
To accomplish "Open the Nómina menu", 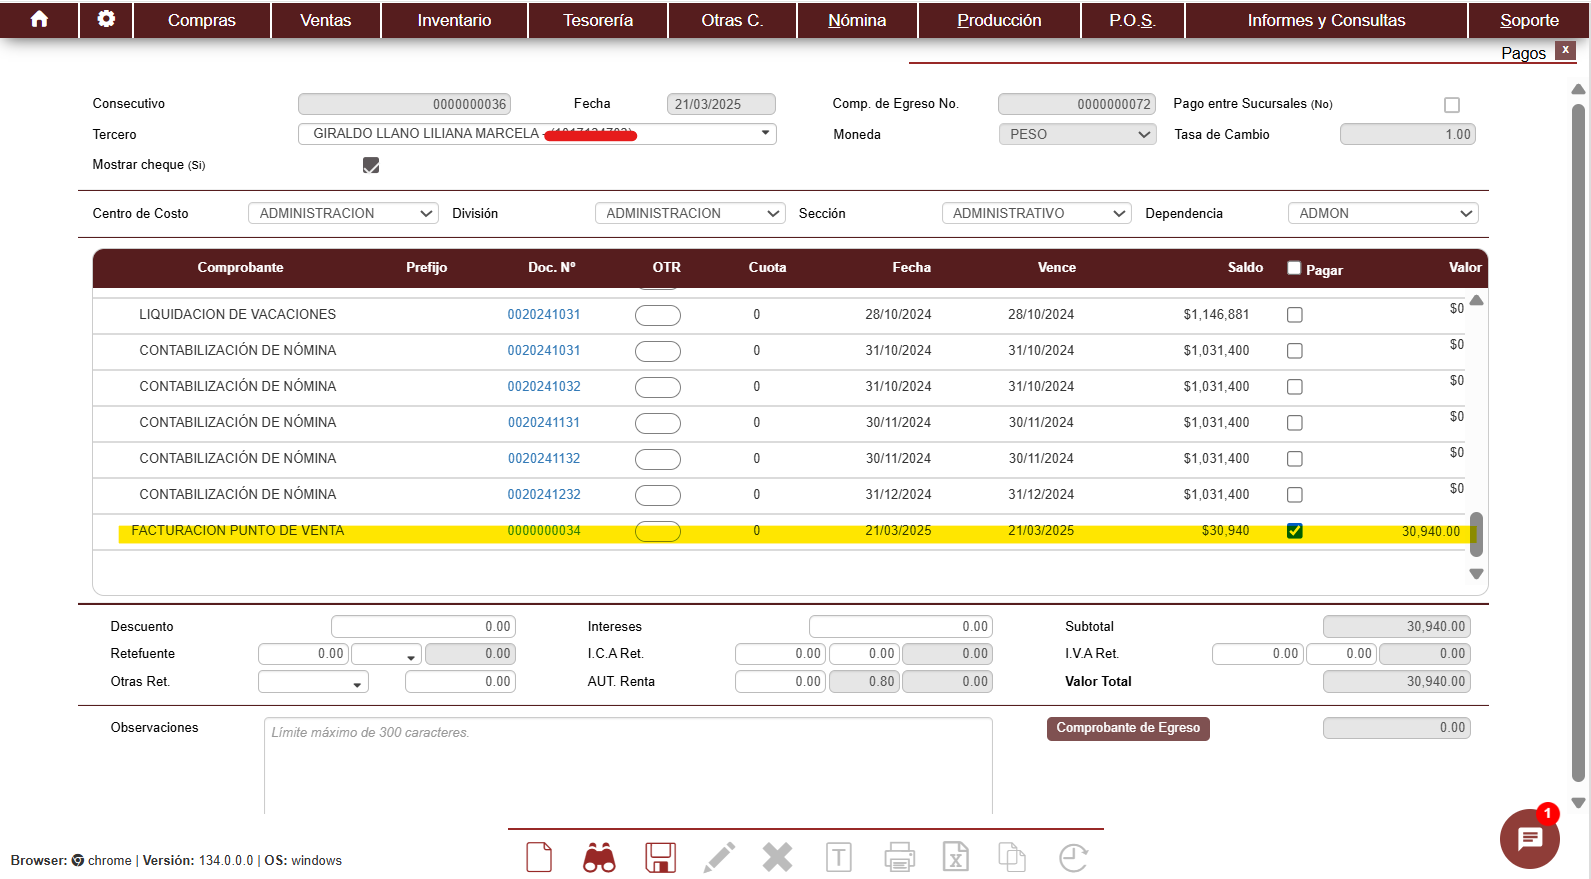I will [x=857, y=20].
